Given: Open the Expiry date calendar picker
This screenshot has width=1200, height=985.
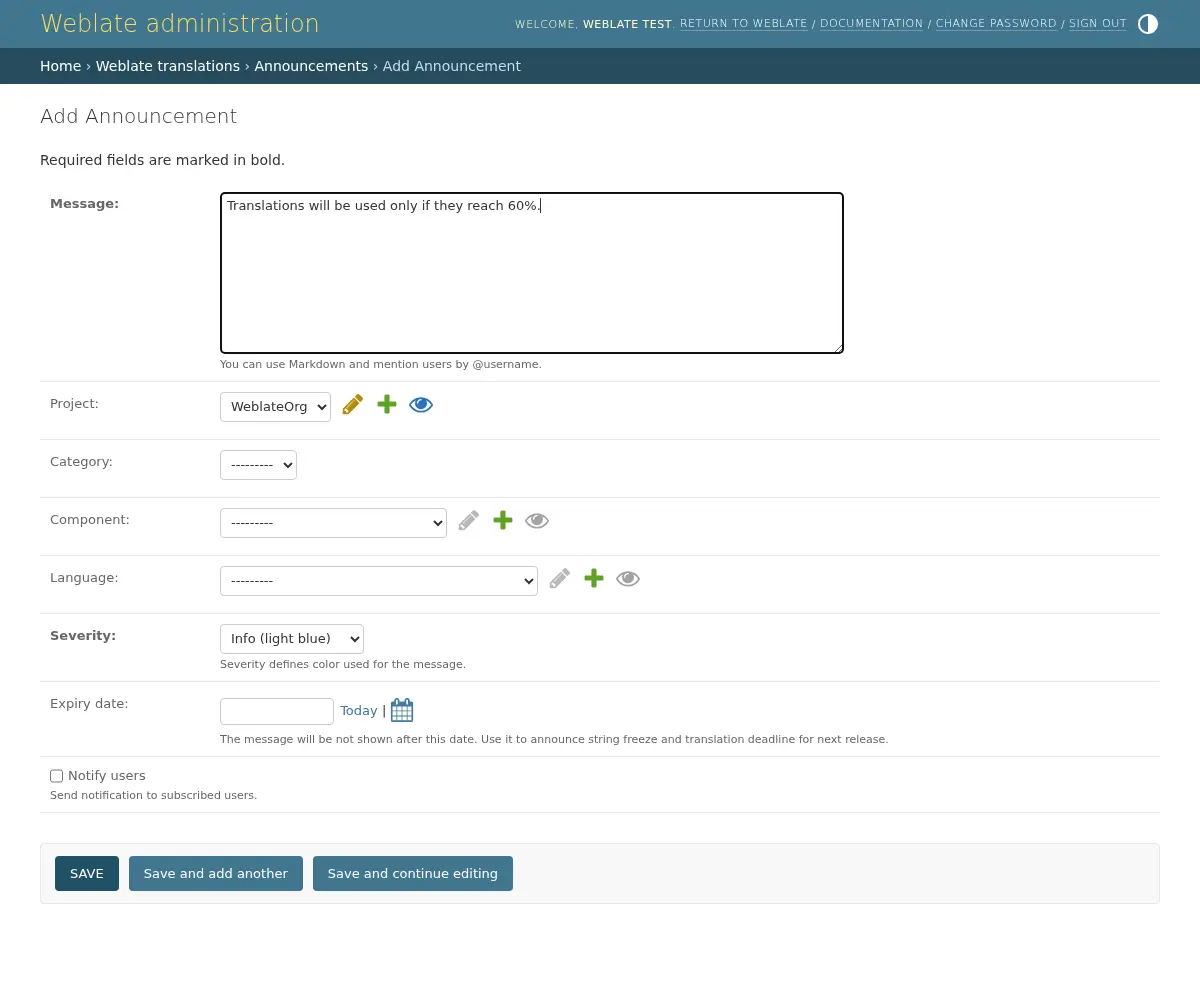Looking at the screenshot, I should pos(402,711).
